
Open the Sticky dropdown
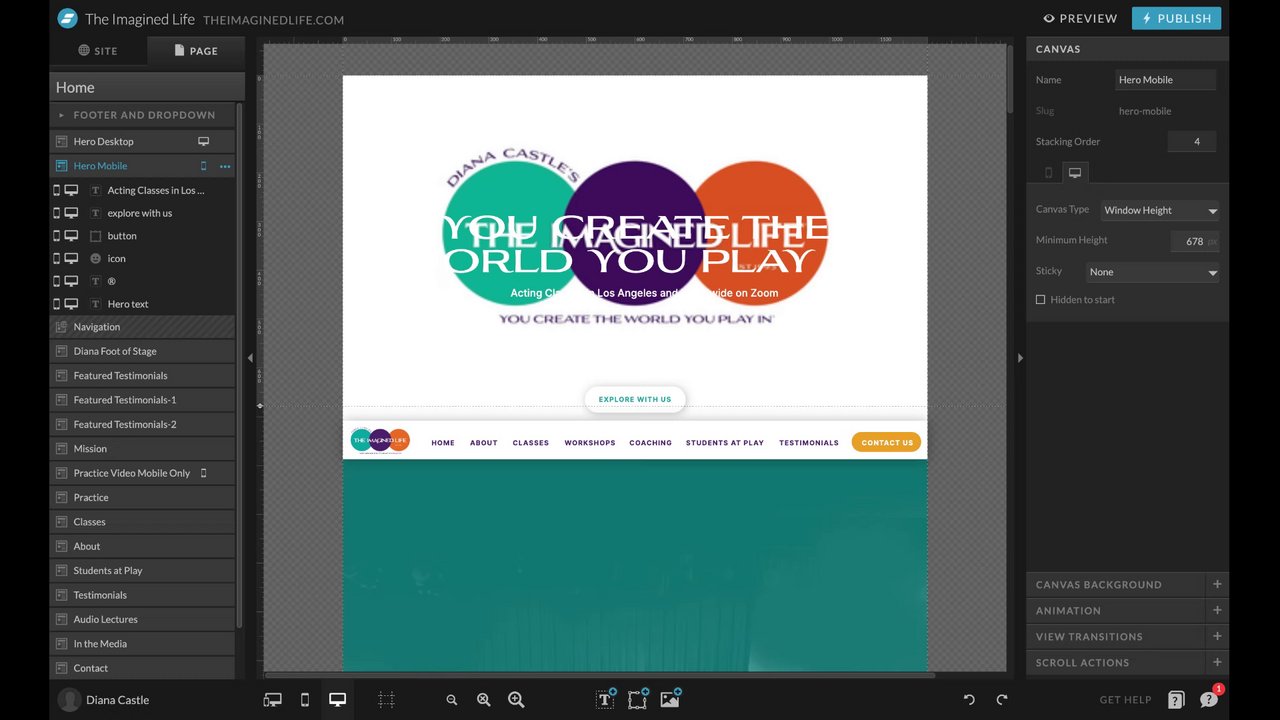pyautogui.click(x=1153, y=272)
